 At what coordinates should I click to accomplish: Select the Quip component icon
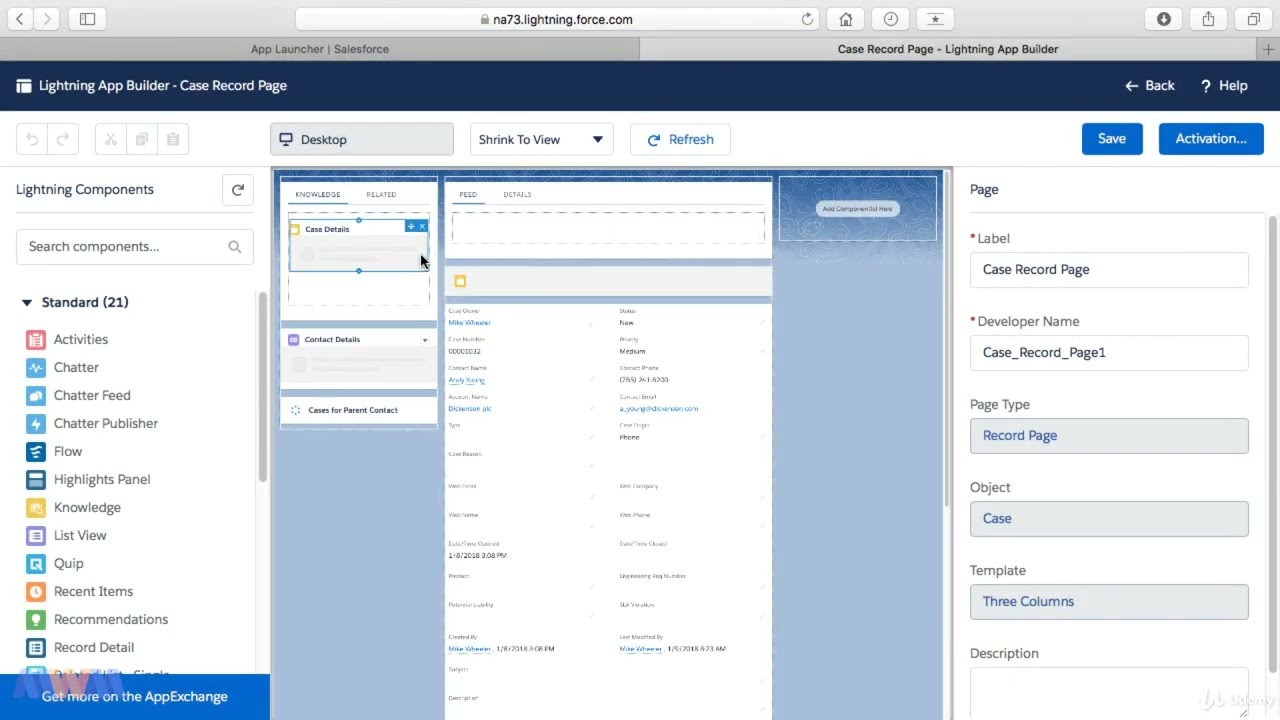[x=36, y=564]
